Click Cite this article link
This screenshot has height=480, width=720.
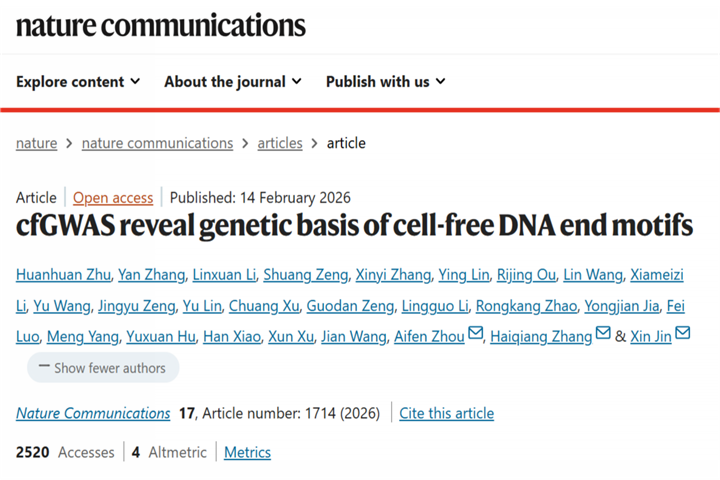pos(446,413)
